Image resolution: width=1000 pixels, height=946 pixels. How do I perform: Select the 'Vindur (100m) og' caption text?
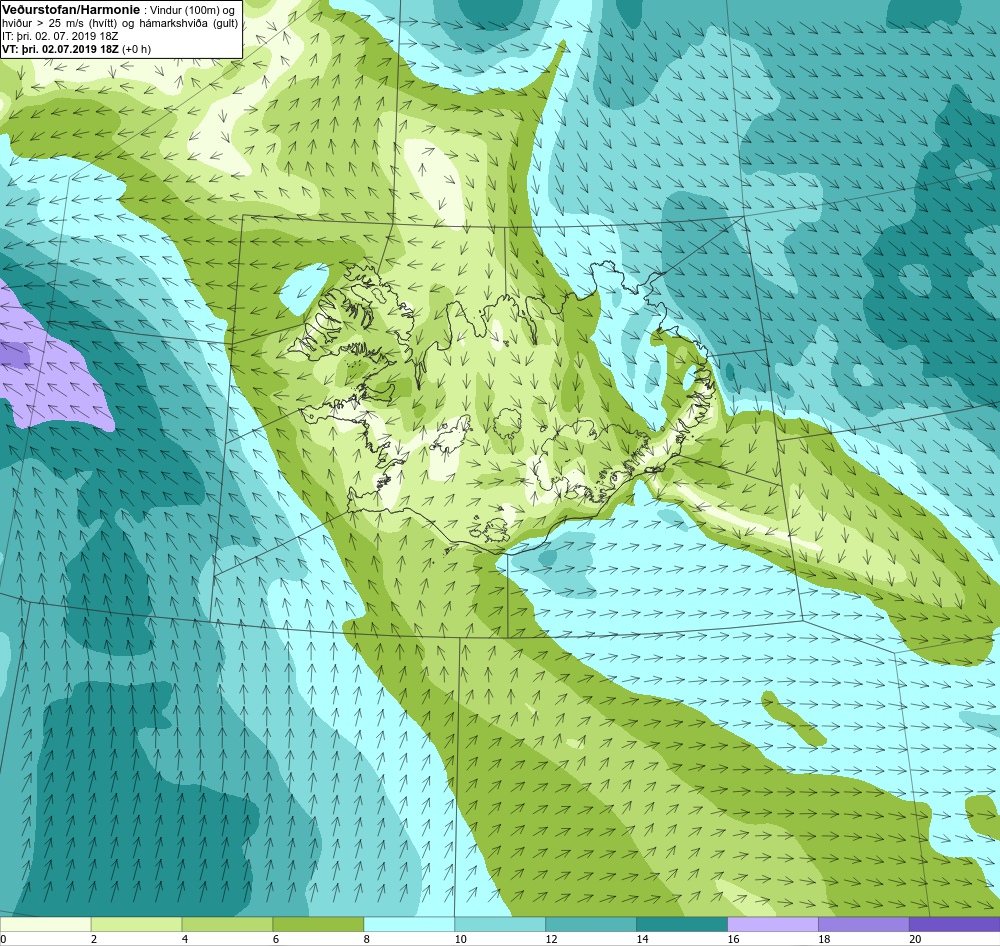click(192, 10)
